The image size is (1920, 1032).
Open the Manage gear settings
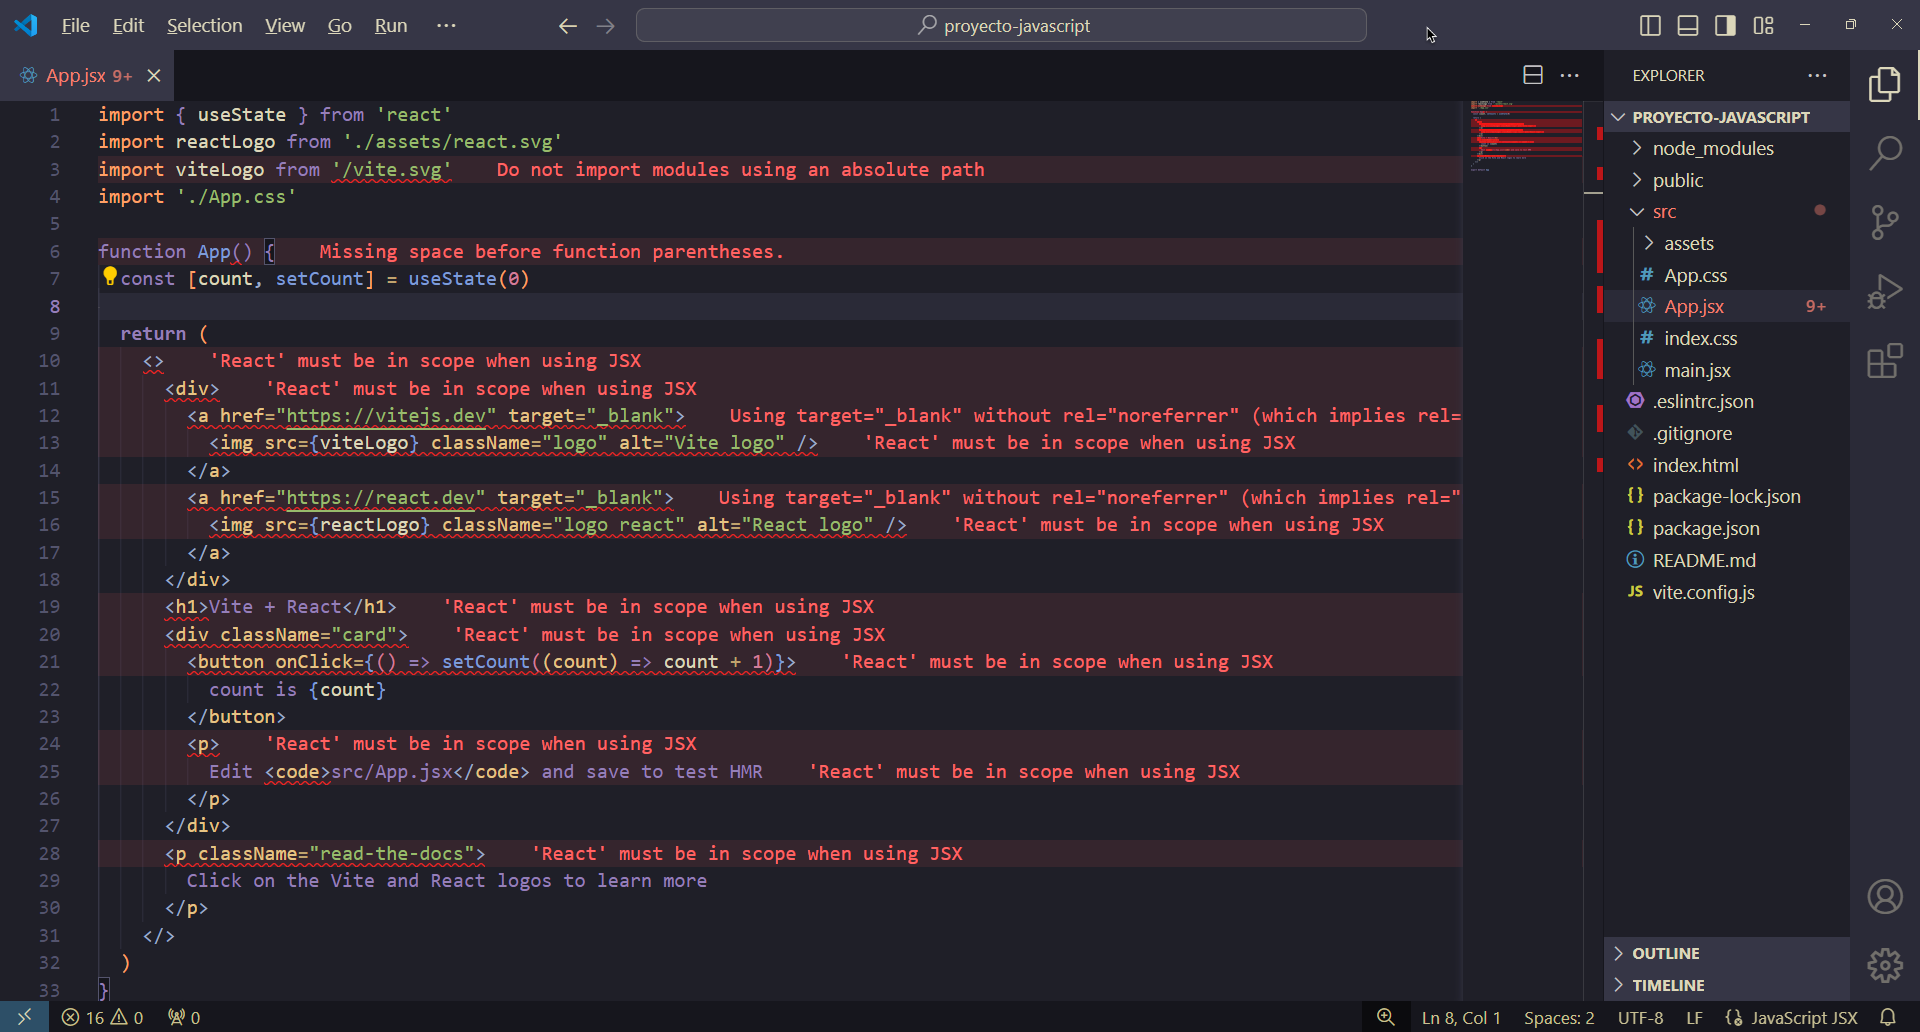1885,966
